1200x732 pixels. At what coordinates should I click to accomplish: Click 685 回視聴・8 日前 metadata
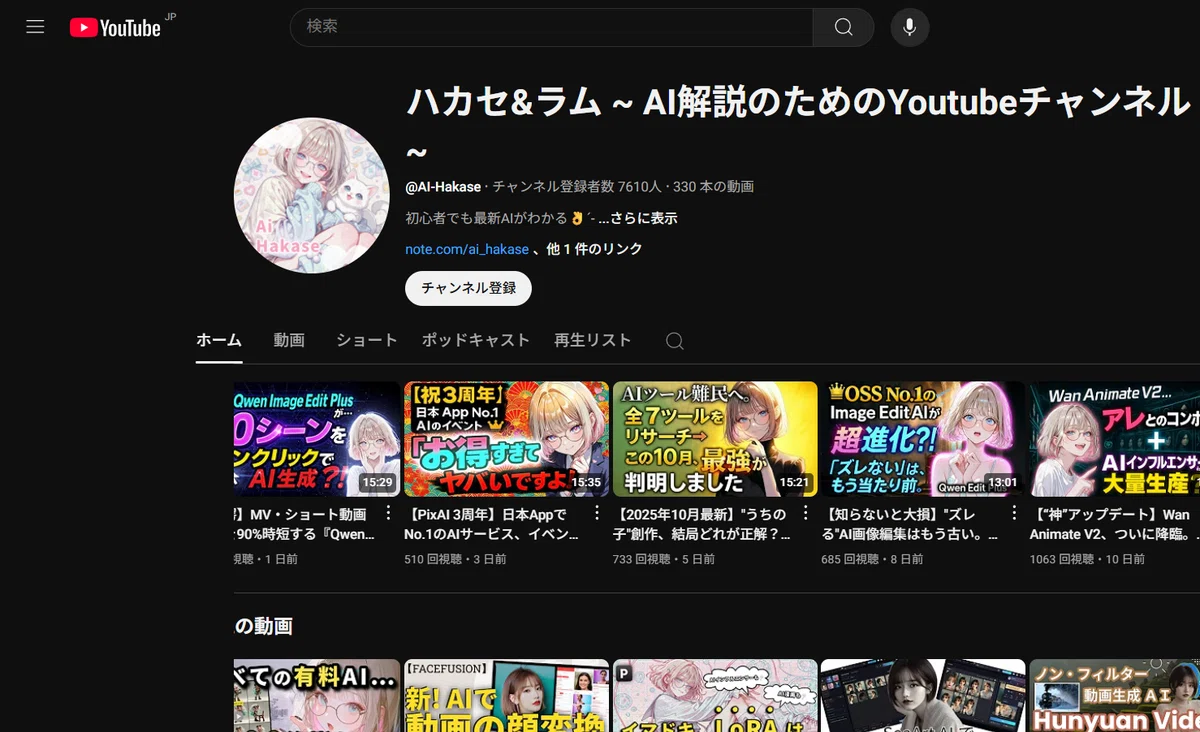tap(872, 559)
